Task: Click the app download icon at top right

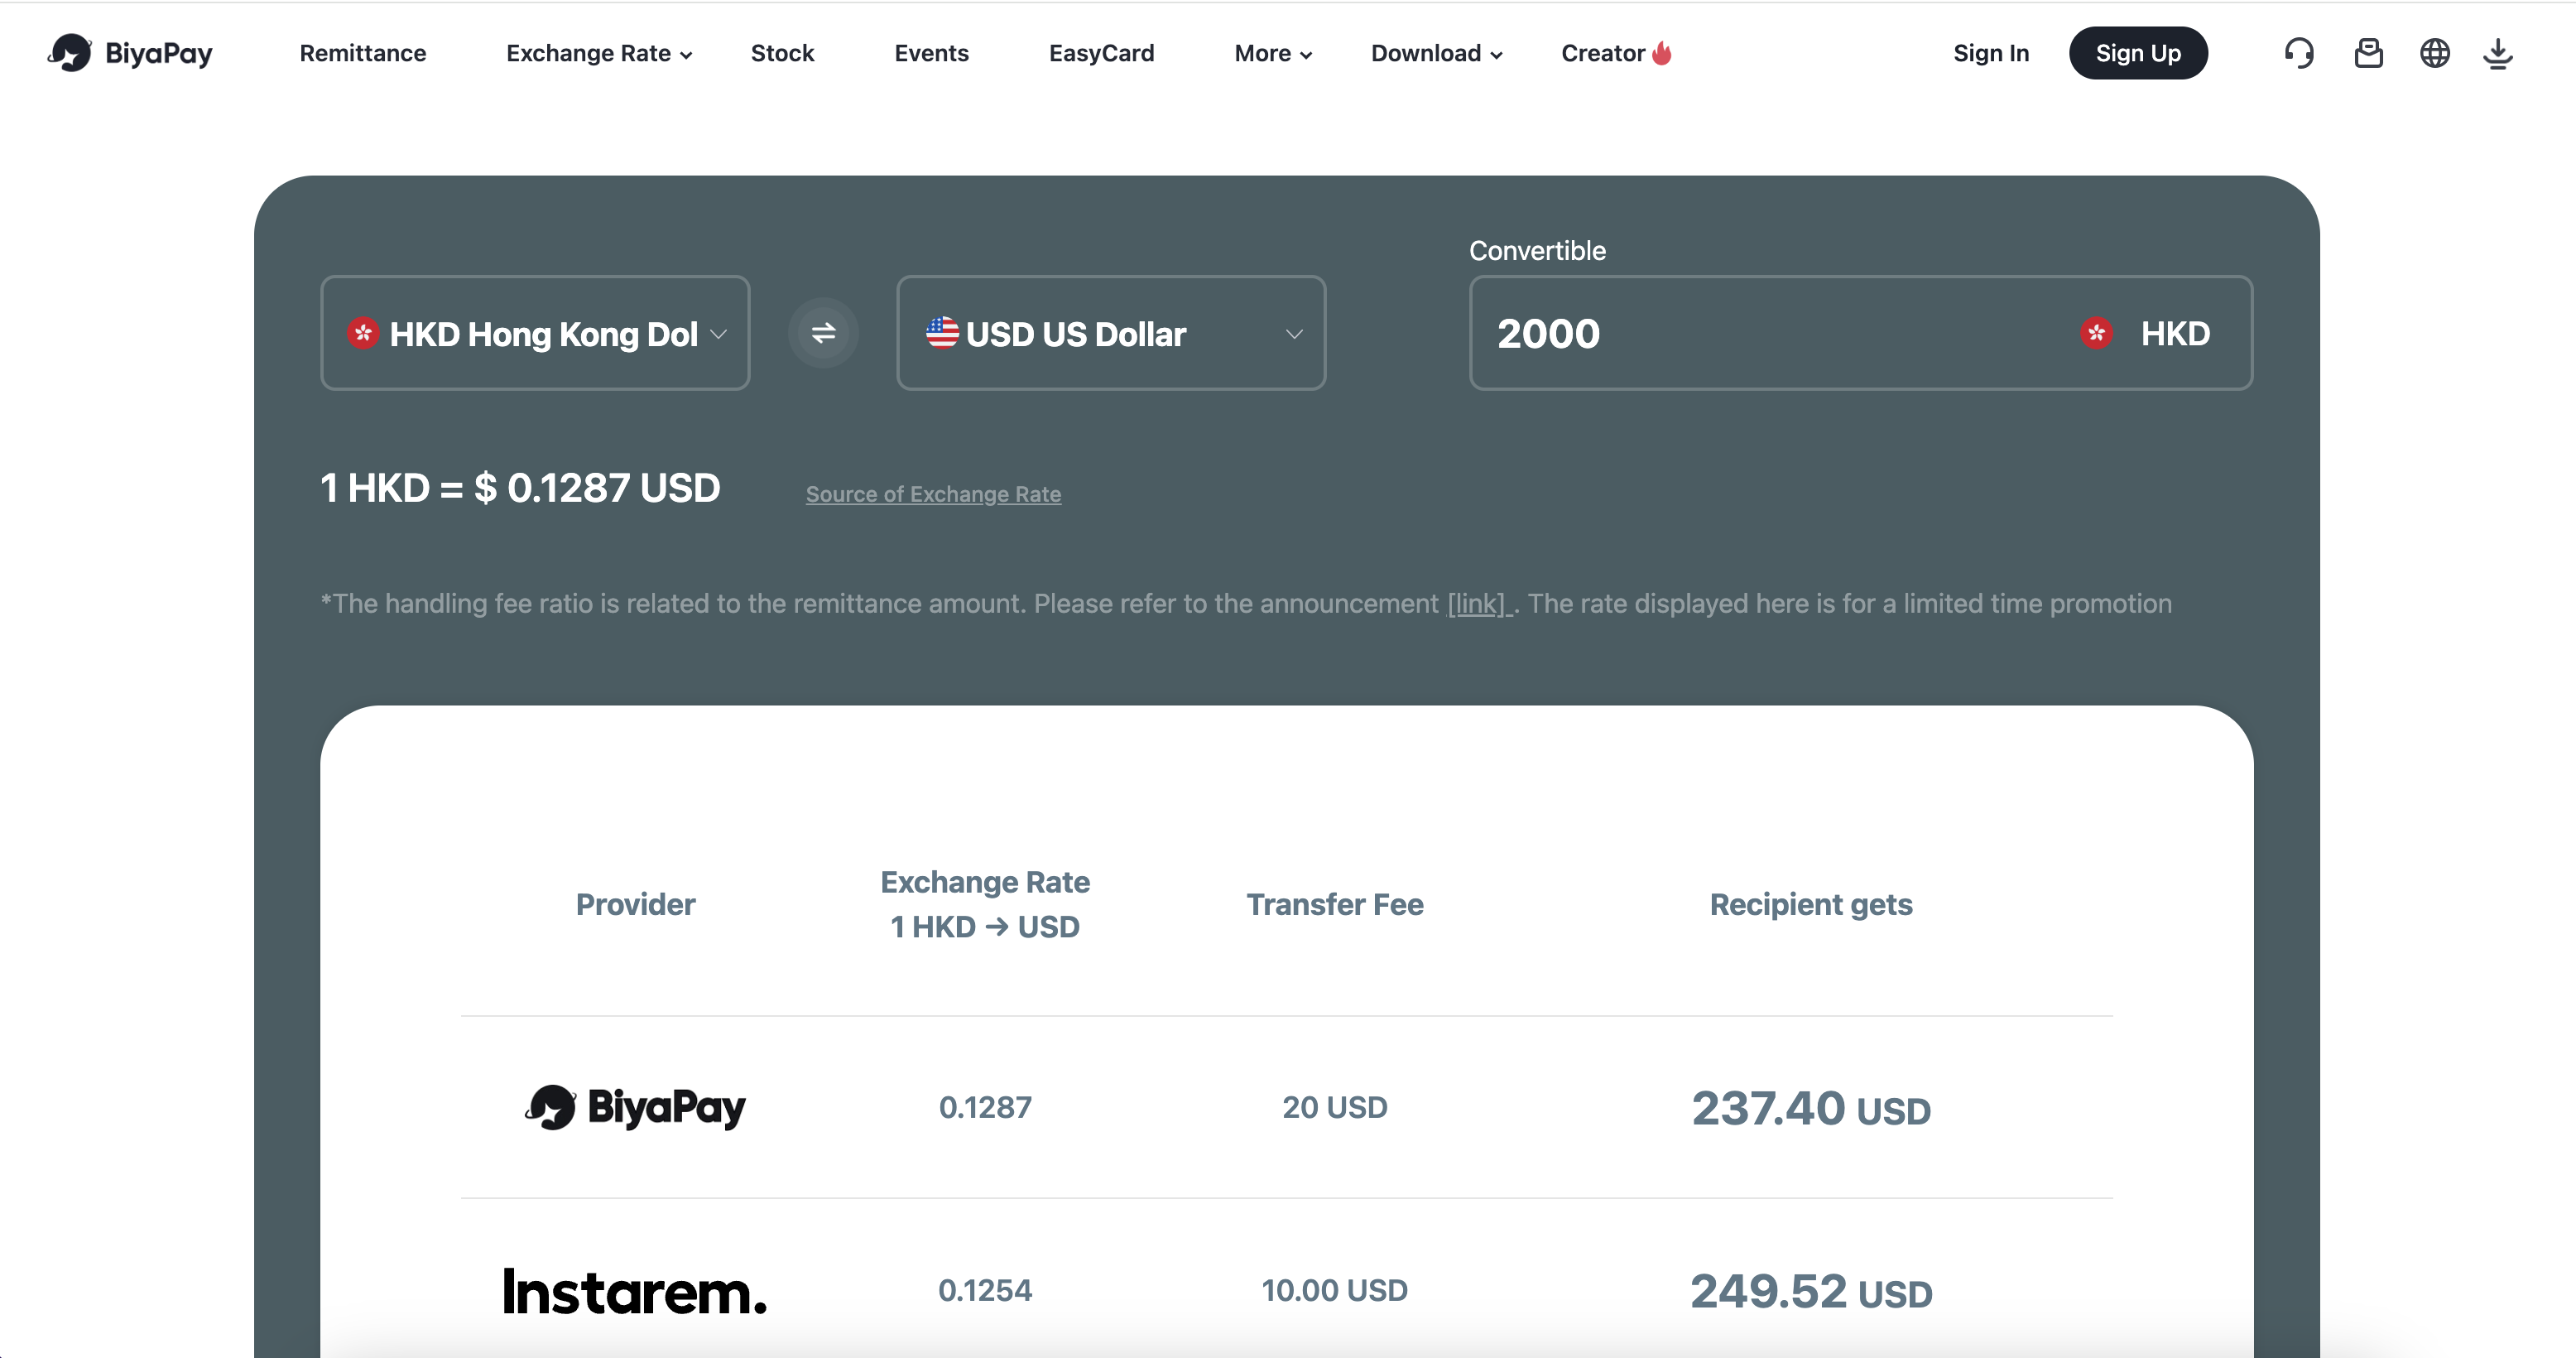Action: pyautogui.click(x=2498, y=53)
